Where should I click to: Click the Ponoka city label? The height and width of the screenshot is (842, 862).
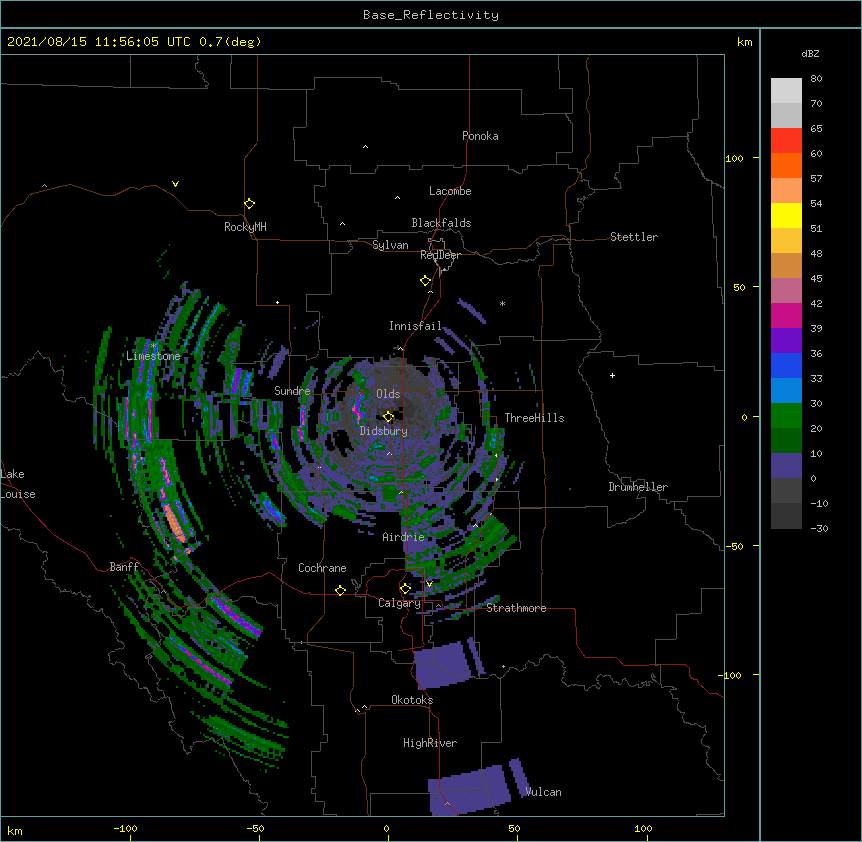pyautogui.click(x=480, y=136)
